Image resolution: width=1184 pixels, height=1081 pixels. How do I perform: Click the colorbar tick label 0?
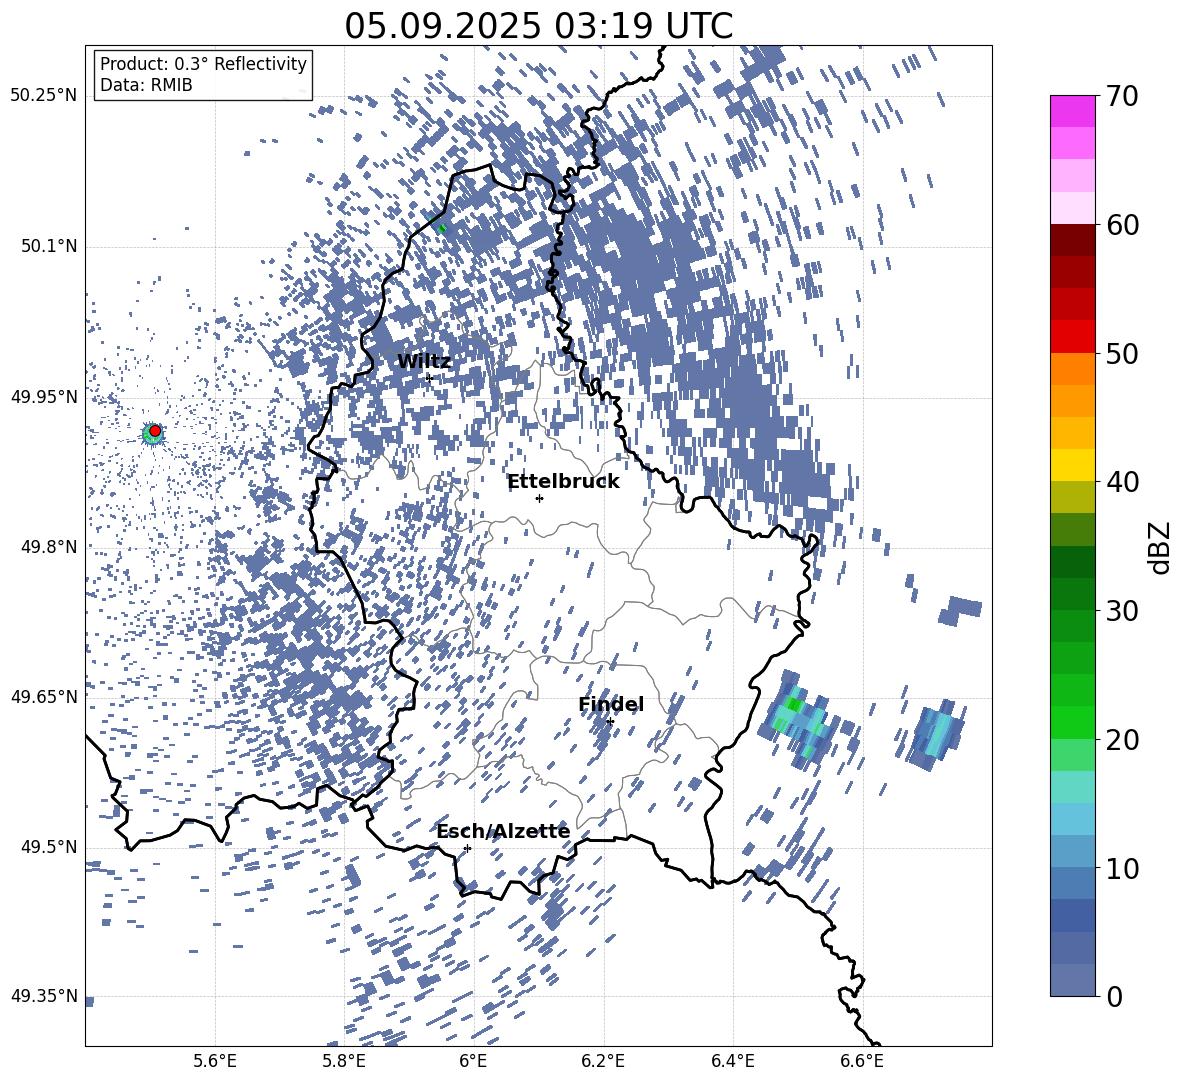(x=1114, y=996)
